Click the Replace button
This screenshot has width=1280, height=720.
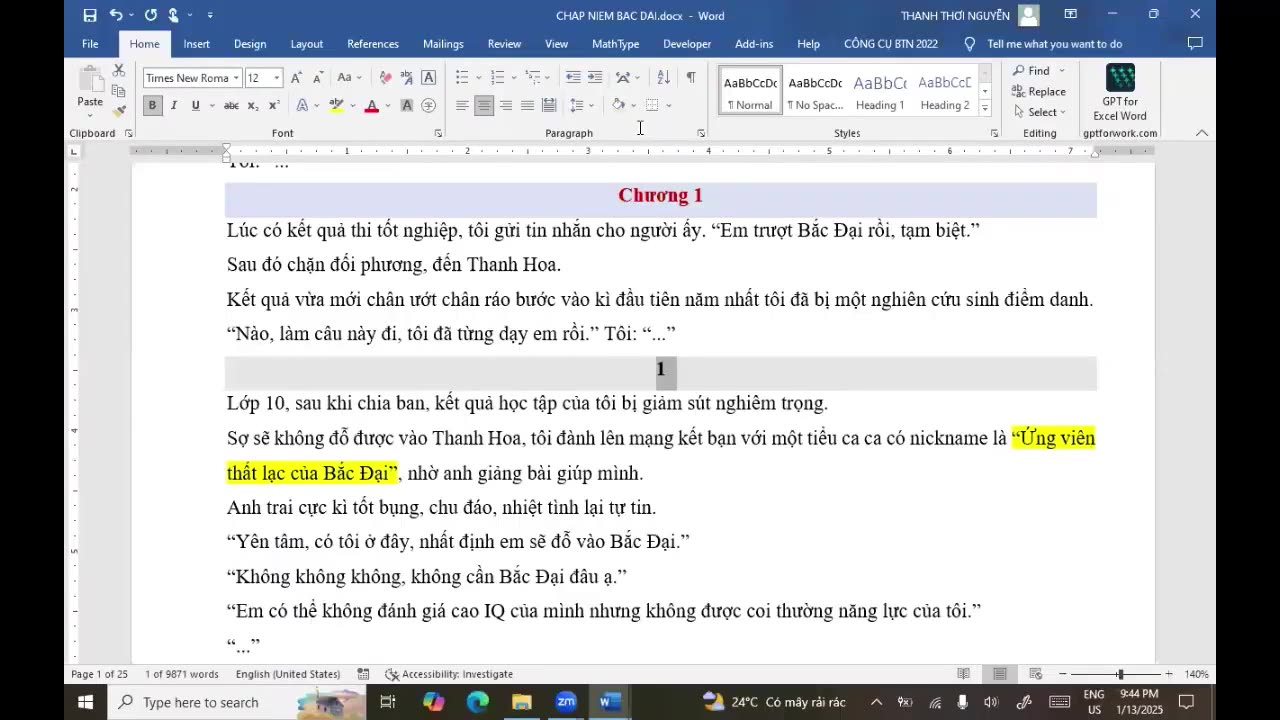(1039, 91)
